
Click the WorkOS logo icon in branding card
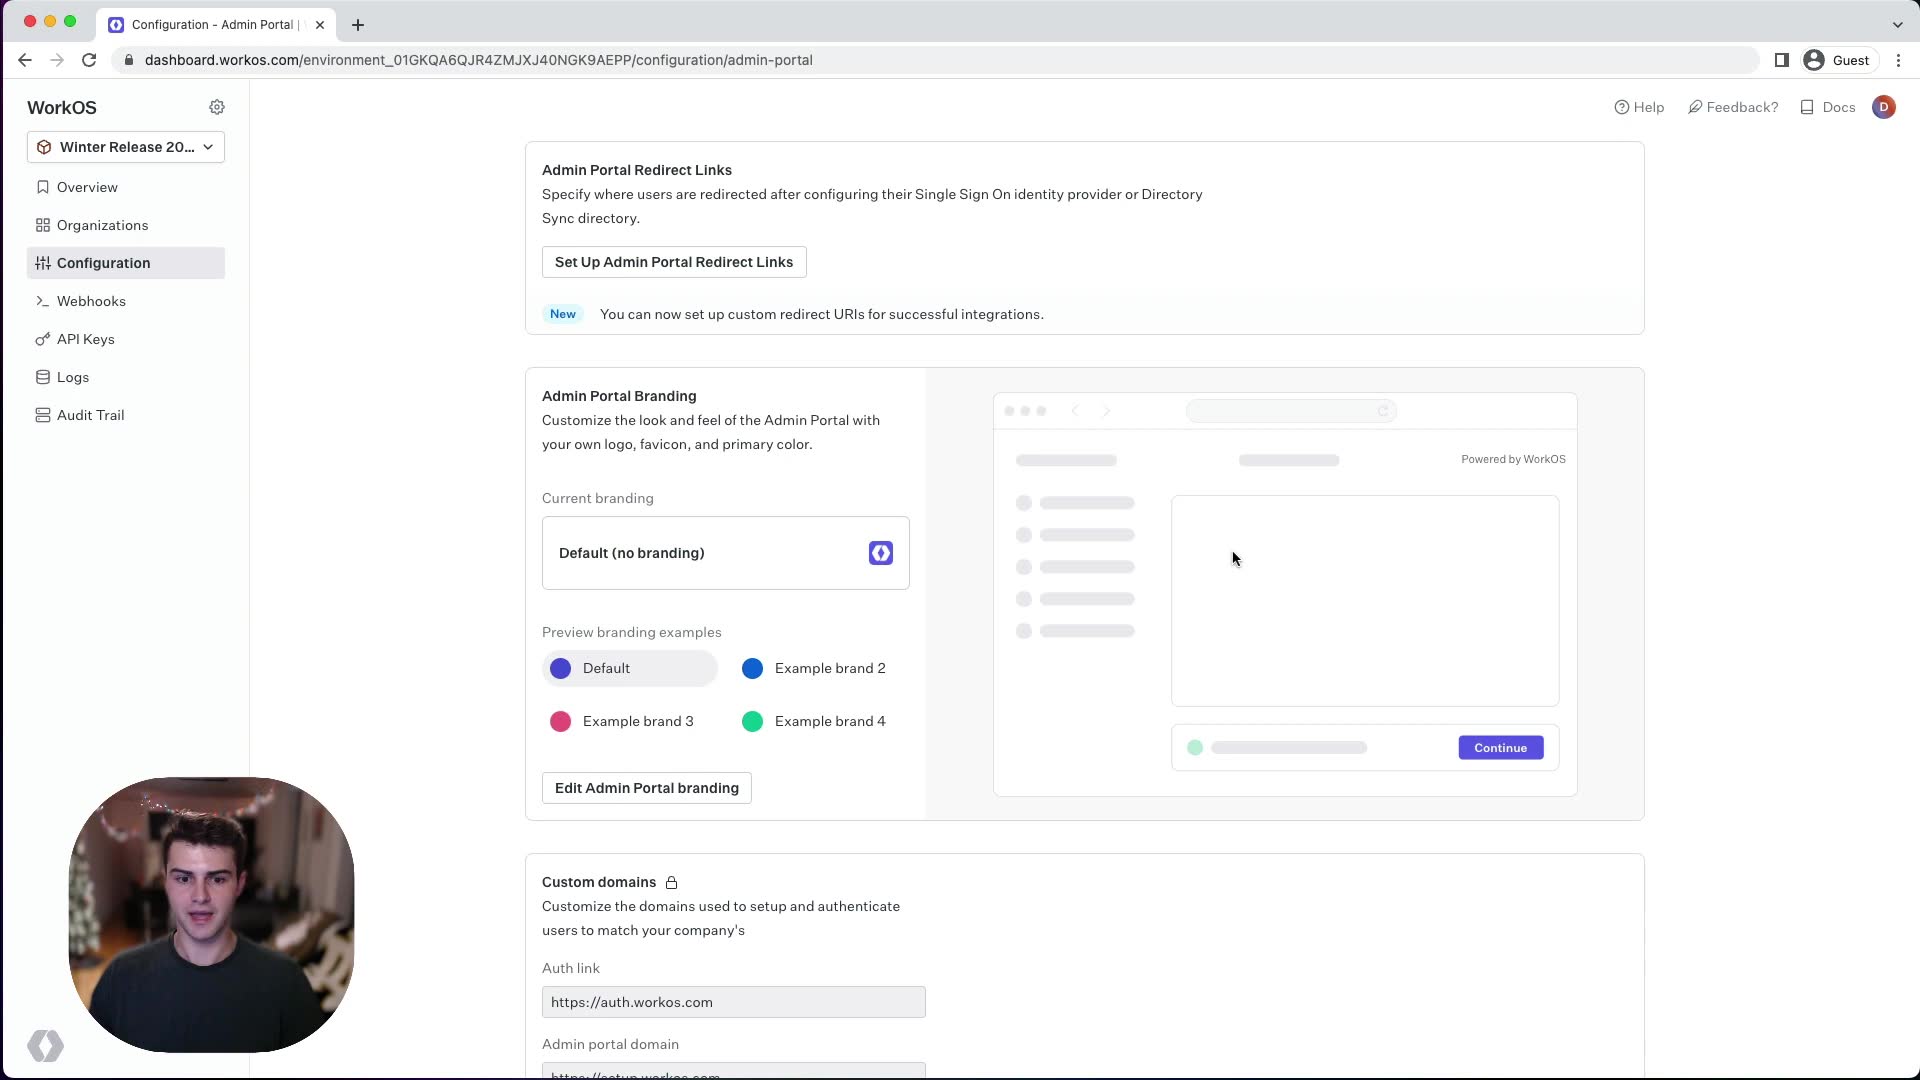880,553
